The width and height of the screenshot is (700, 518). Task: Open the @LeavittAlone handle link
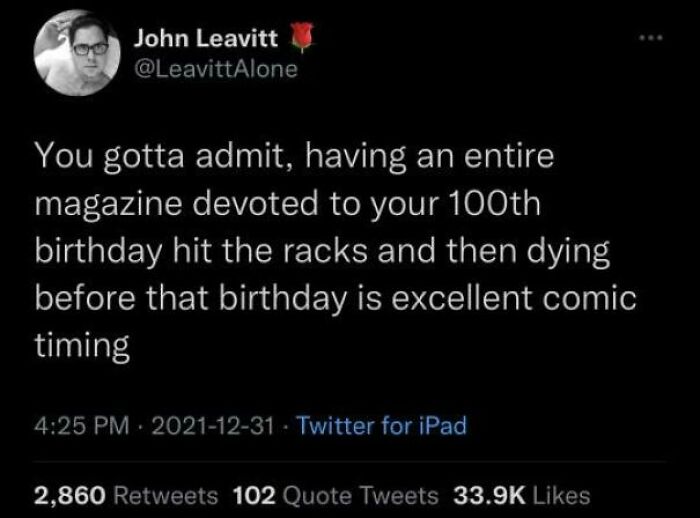coord(216,71)
